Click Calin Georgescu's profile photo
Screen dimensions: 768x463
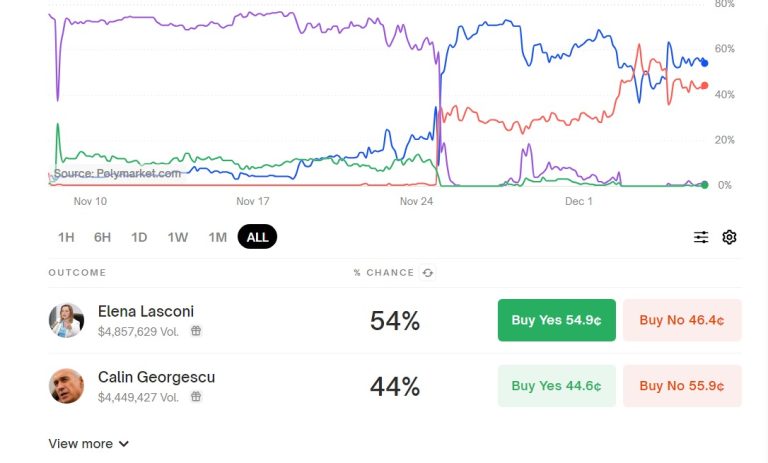(66, 386)
